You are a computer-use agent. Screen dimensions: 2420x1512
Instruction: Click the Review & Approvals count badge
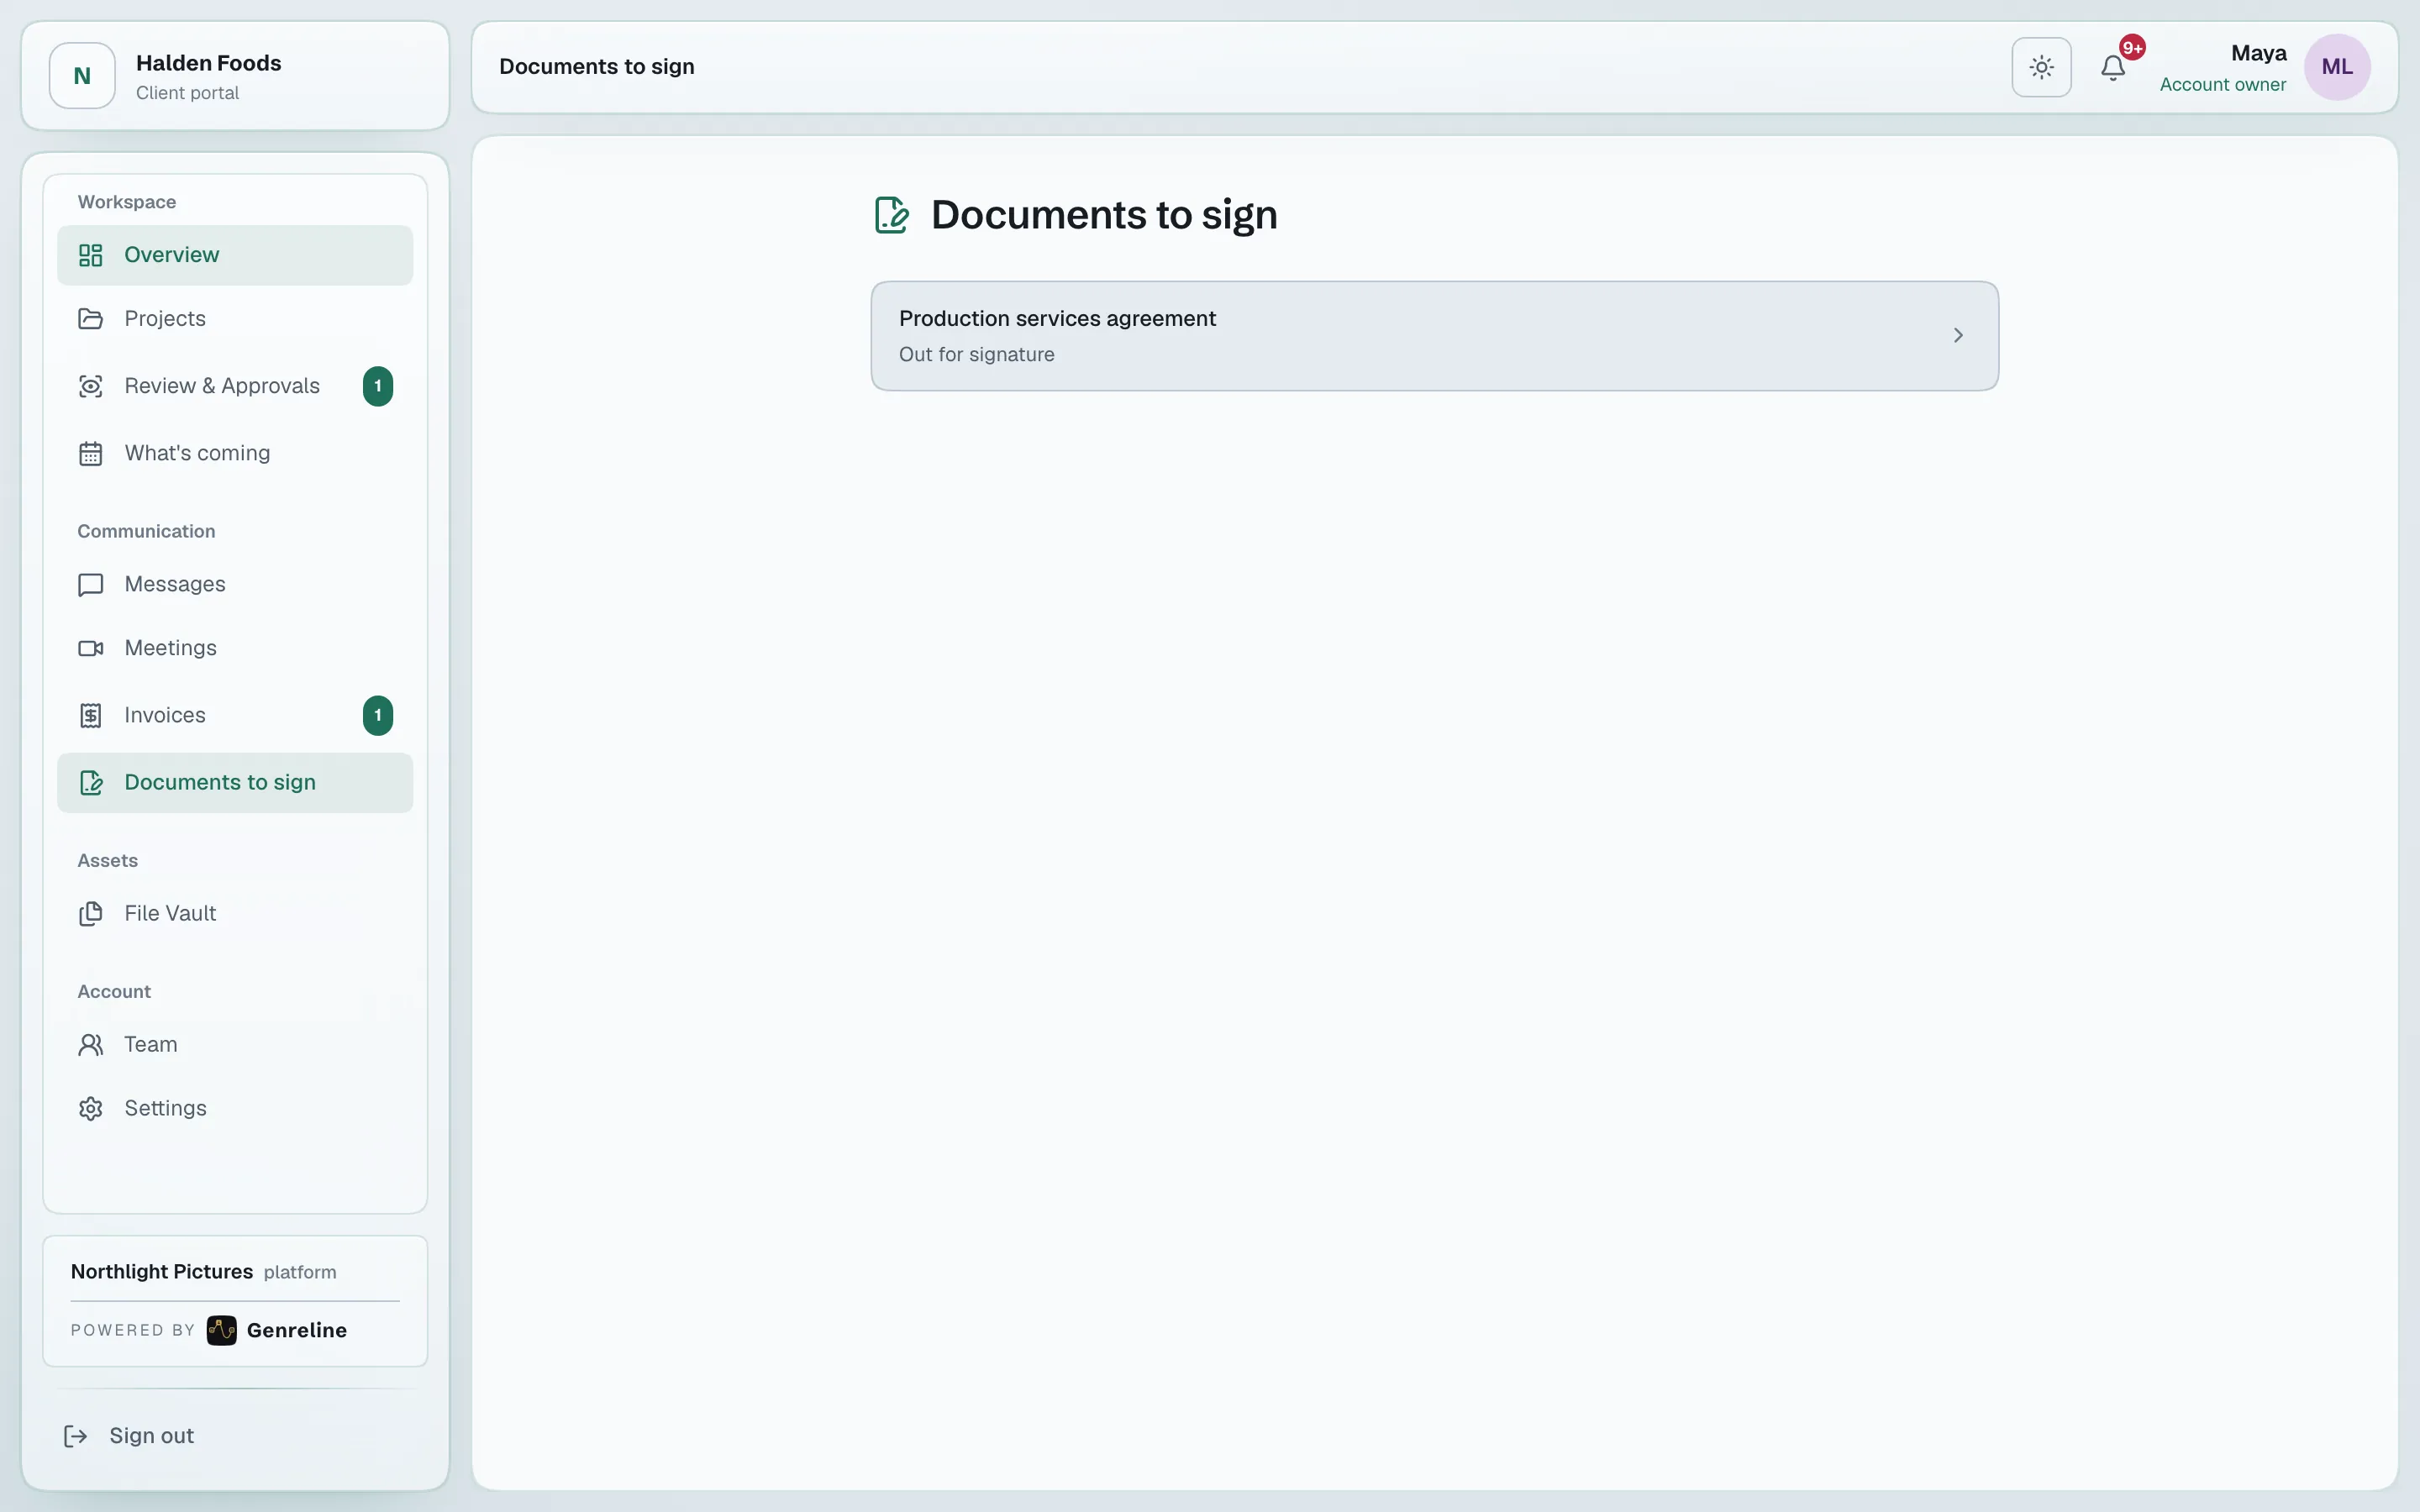[x=378, y=386]
